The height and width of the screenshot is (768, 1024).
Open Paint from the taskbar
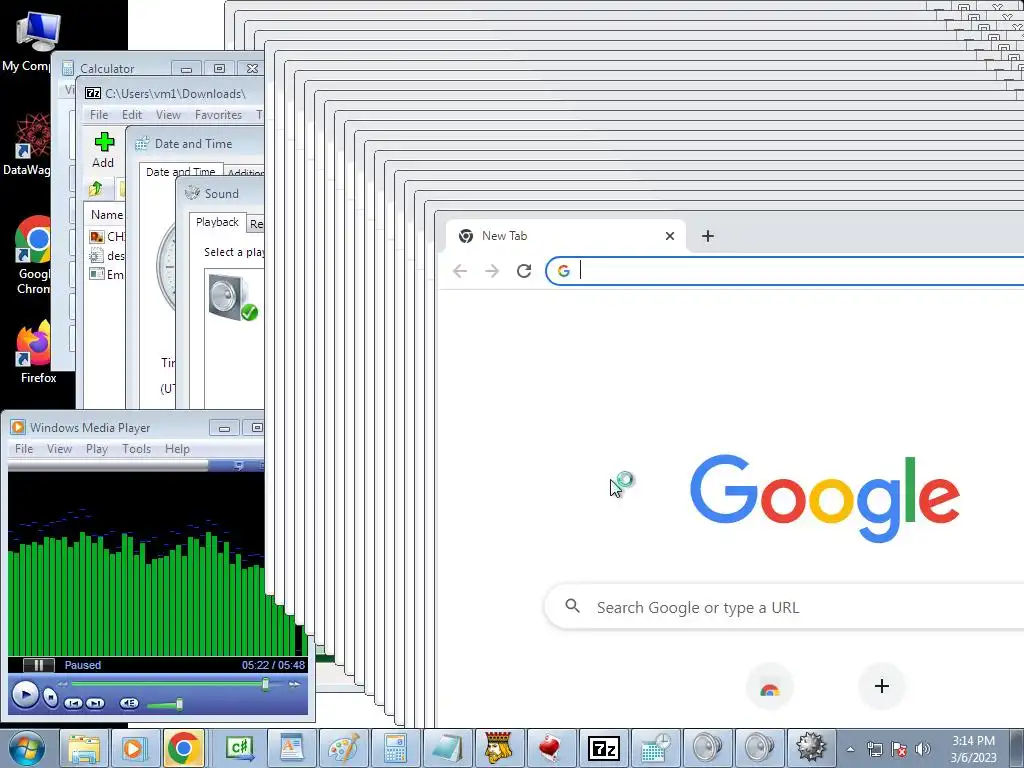point(344,748)
